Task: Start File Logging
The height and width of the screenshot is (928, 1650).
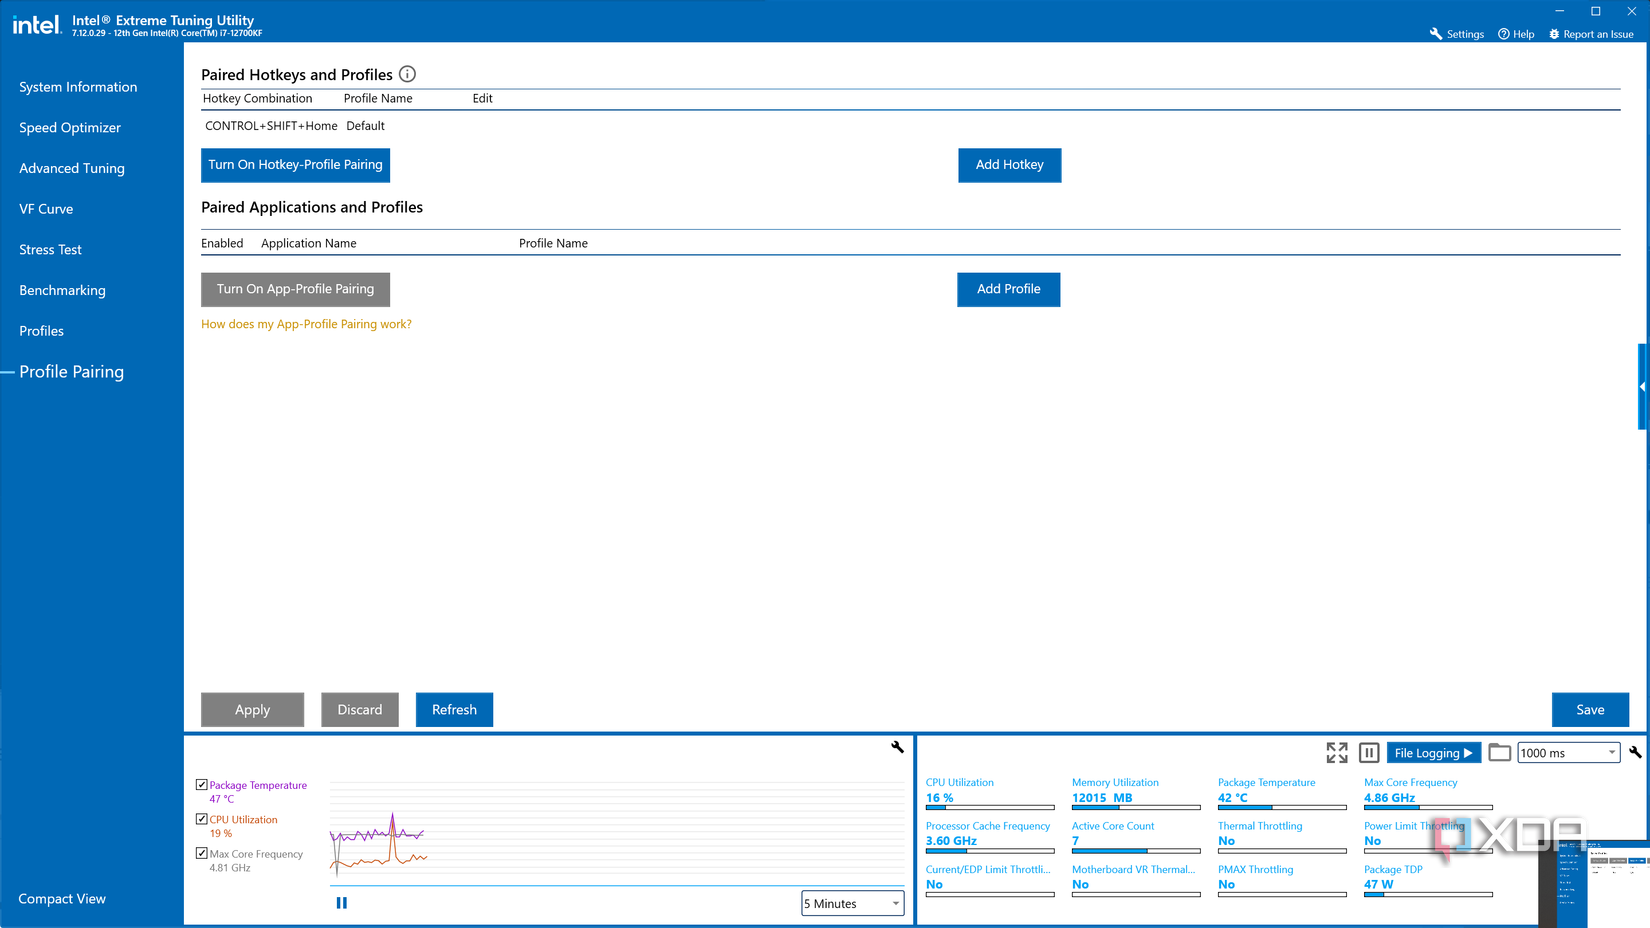Action: [1432, 753]
